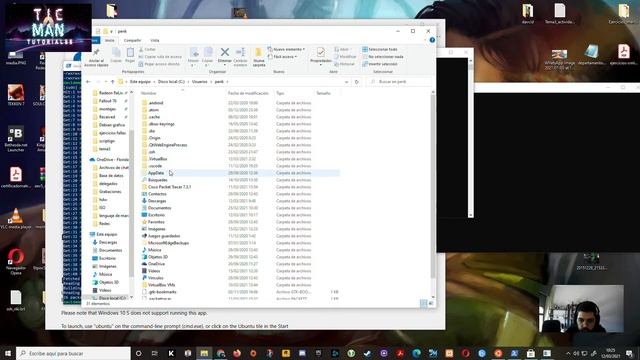Open VLC media player desktop icon

(16, 219)
